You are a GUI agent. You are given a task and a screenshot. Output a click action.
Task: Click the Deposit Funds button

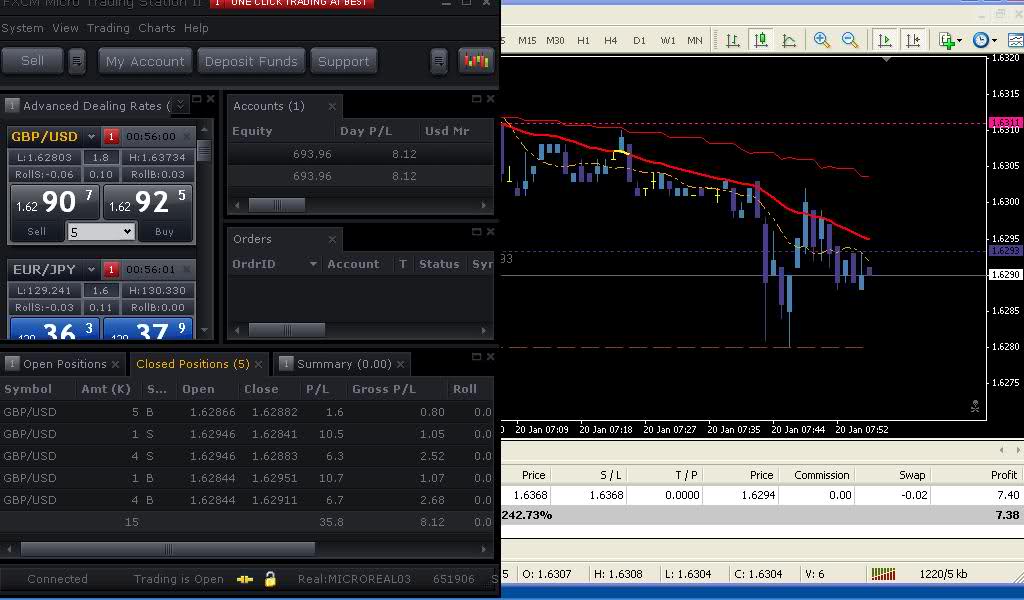(251, 61)
